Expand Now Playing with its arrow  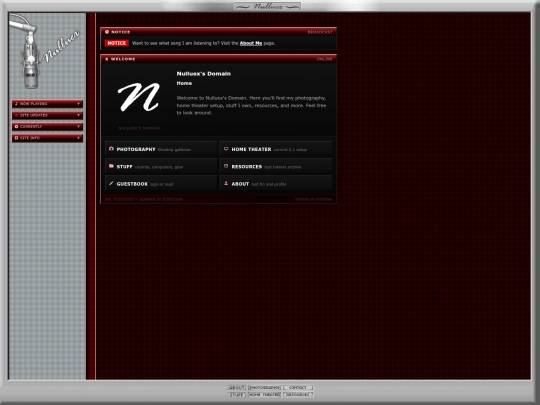click(x=79, y=104)
